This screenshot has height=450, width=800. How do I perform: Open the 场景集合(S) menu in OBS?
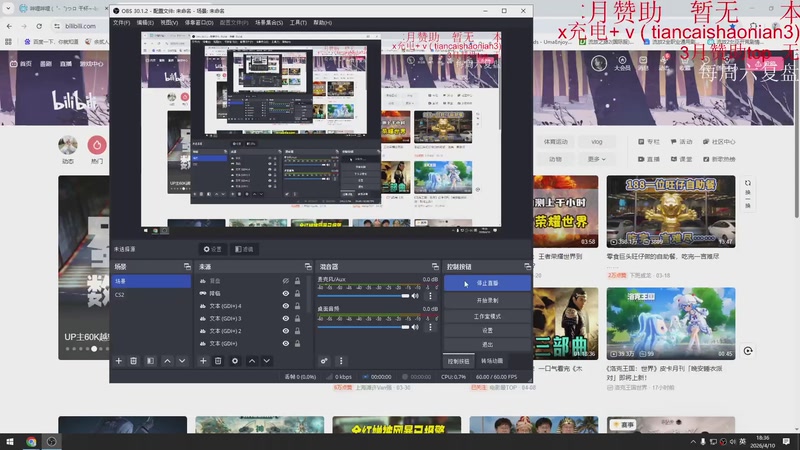[x=269, y=23]
